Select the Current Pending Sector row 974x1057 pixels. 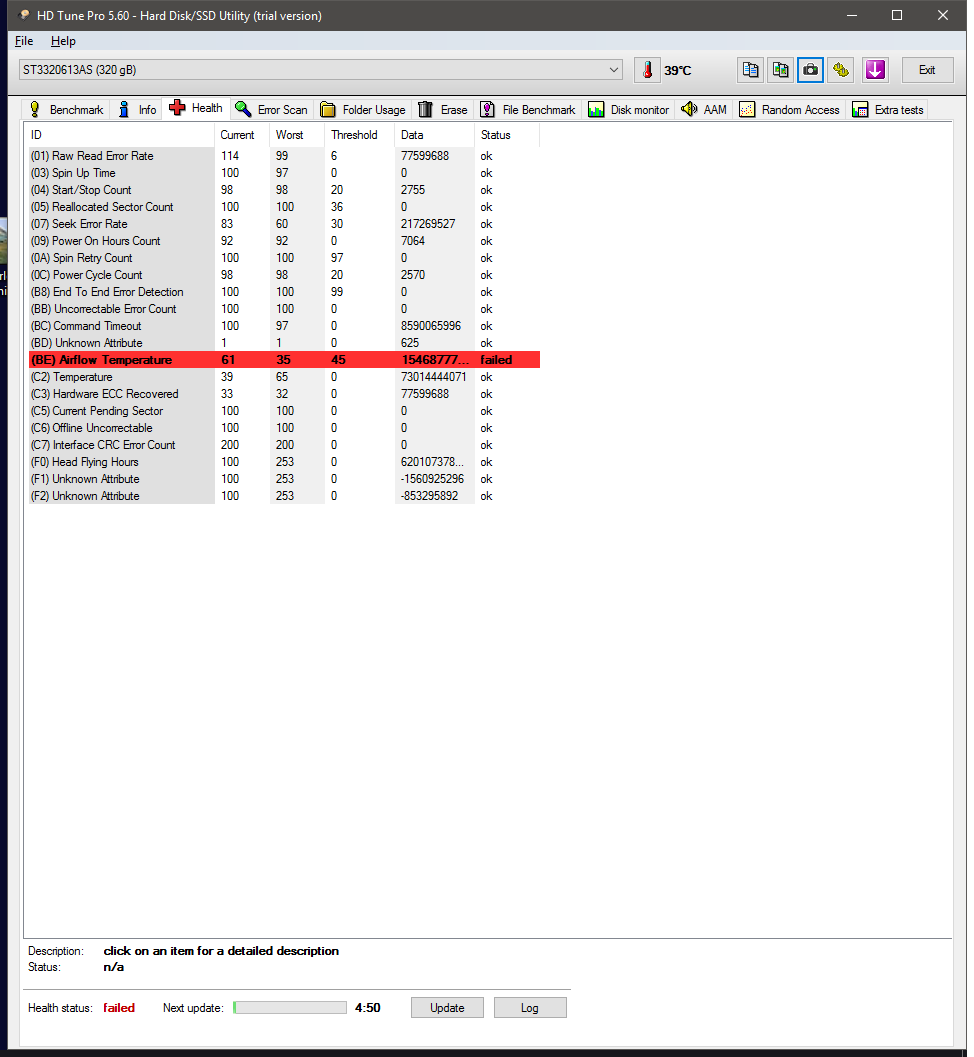[x=284, y=411]
